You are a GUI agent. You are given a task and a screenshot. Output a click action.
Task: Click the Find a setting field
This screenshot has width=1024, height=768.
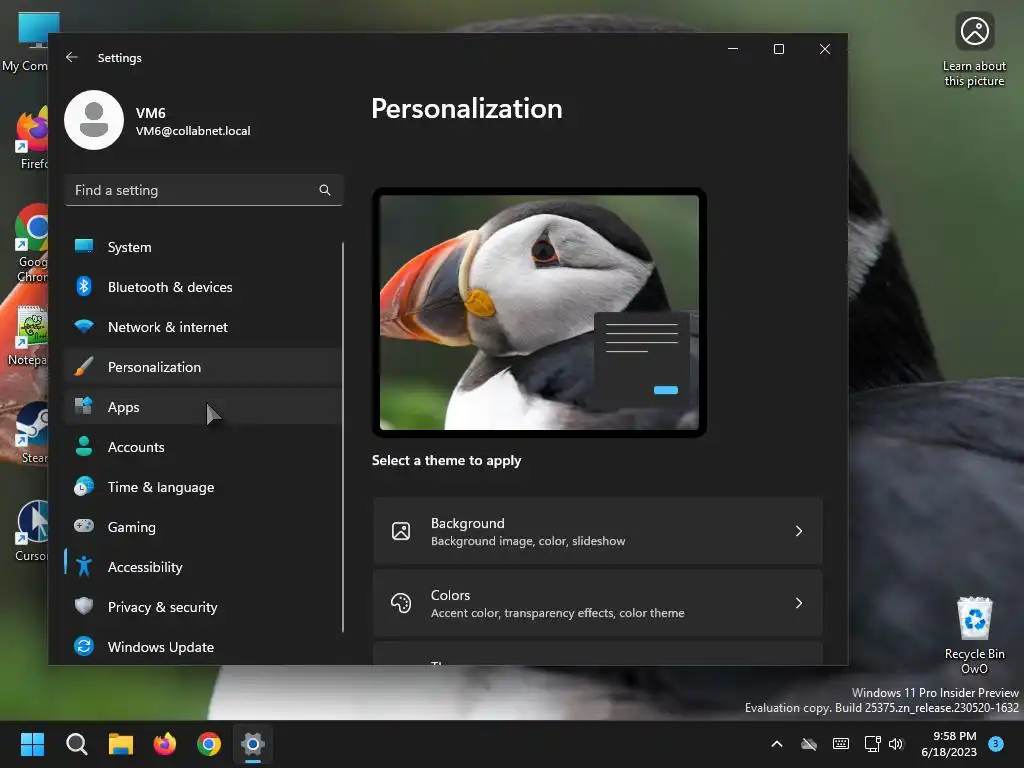click(x=203, y=190)
